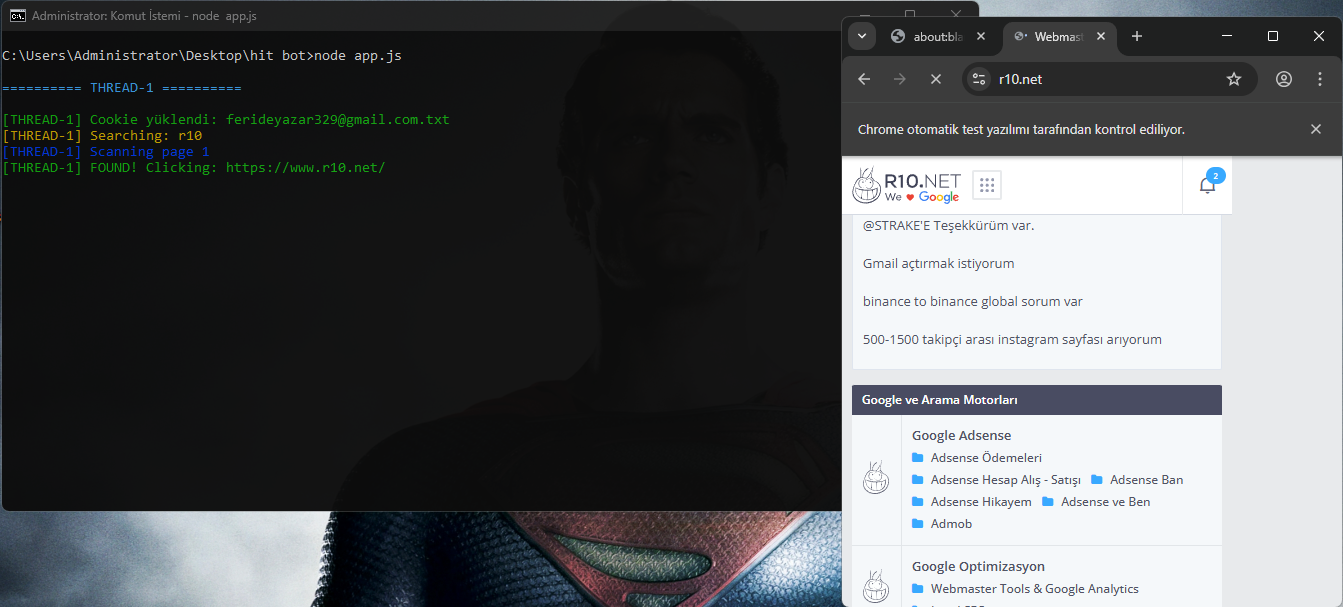1343x607 pixels.
Task: Open the R10 apps grid icon
Action: [x=986, y=185]
